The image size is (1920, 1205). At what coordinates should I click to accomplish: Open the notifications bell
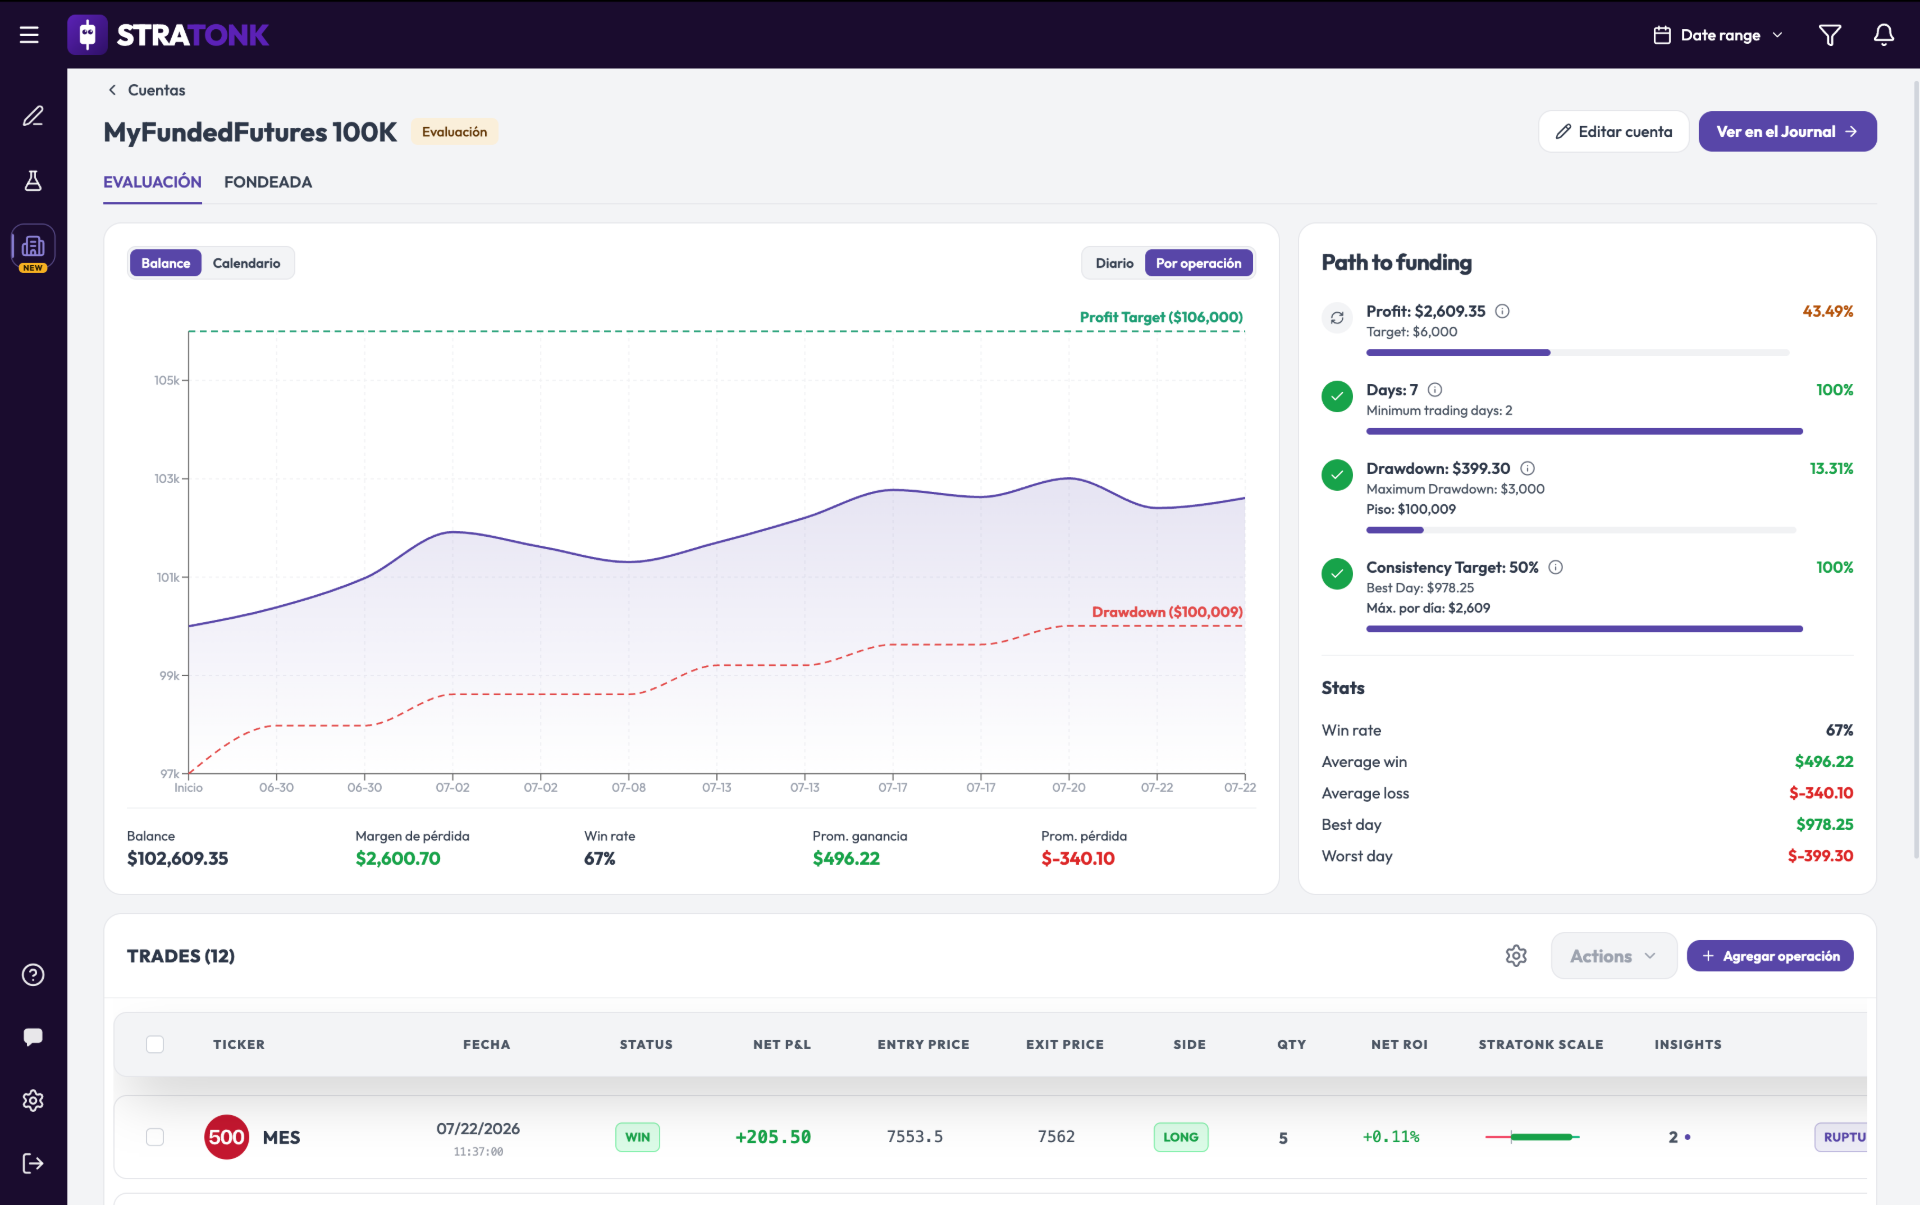[x=1883, y=35]
